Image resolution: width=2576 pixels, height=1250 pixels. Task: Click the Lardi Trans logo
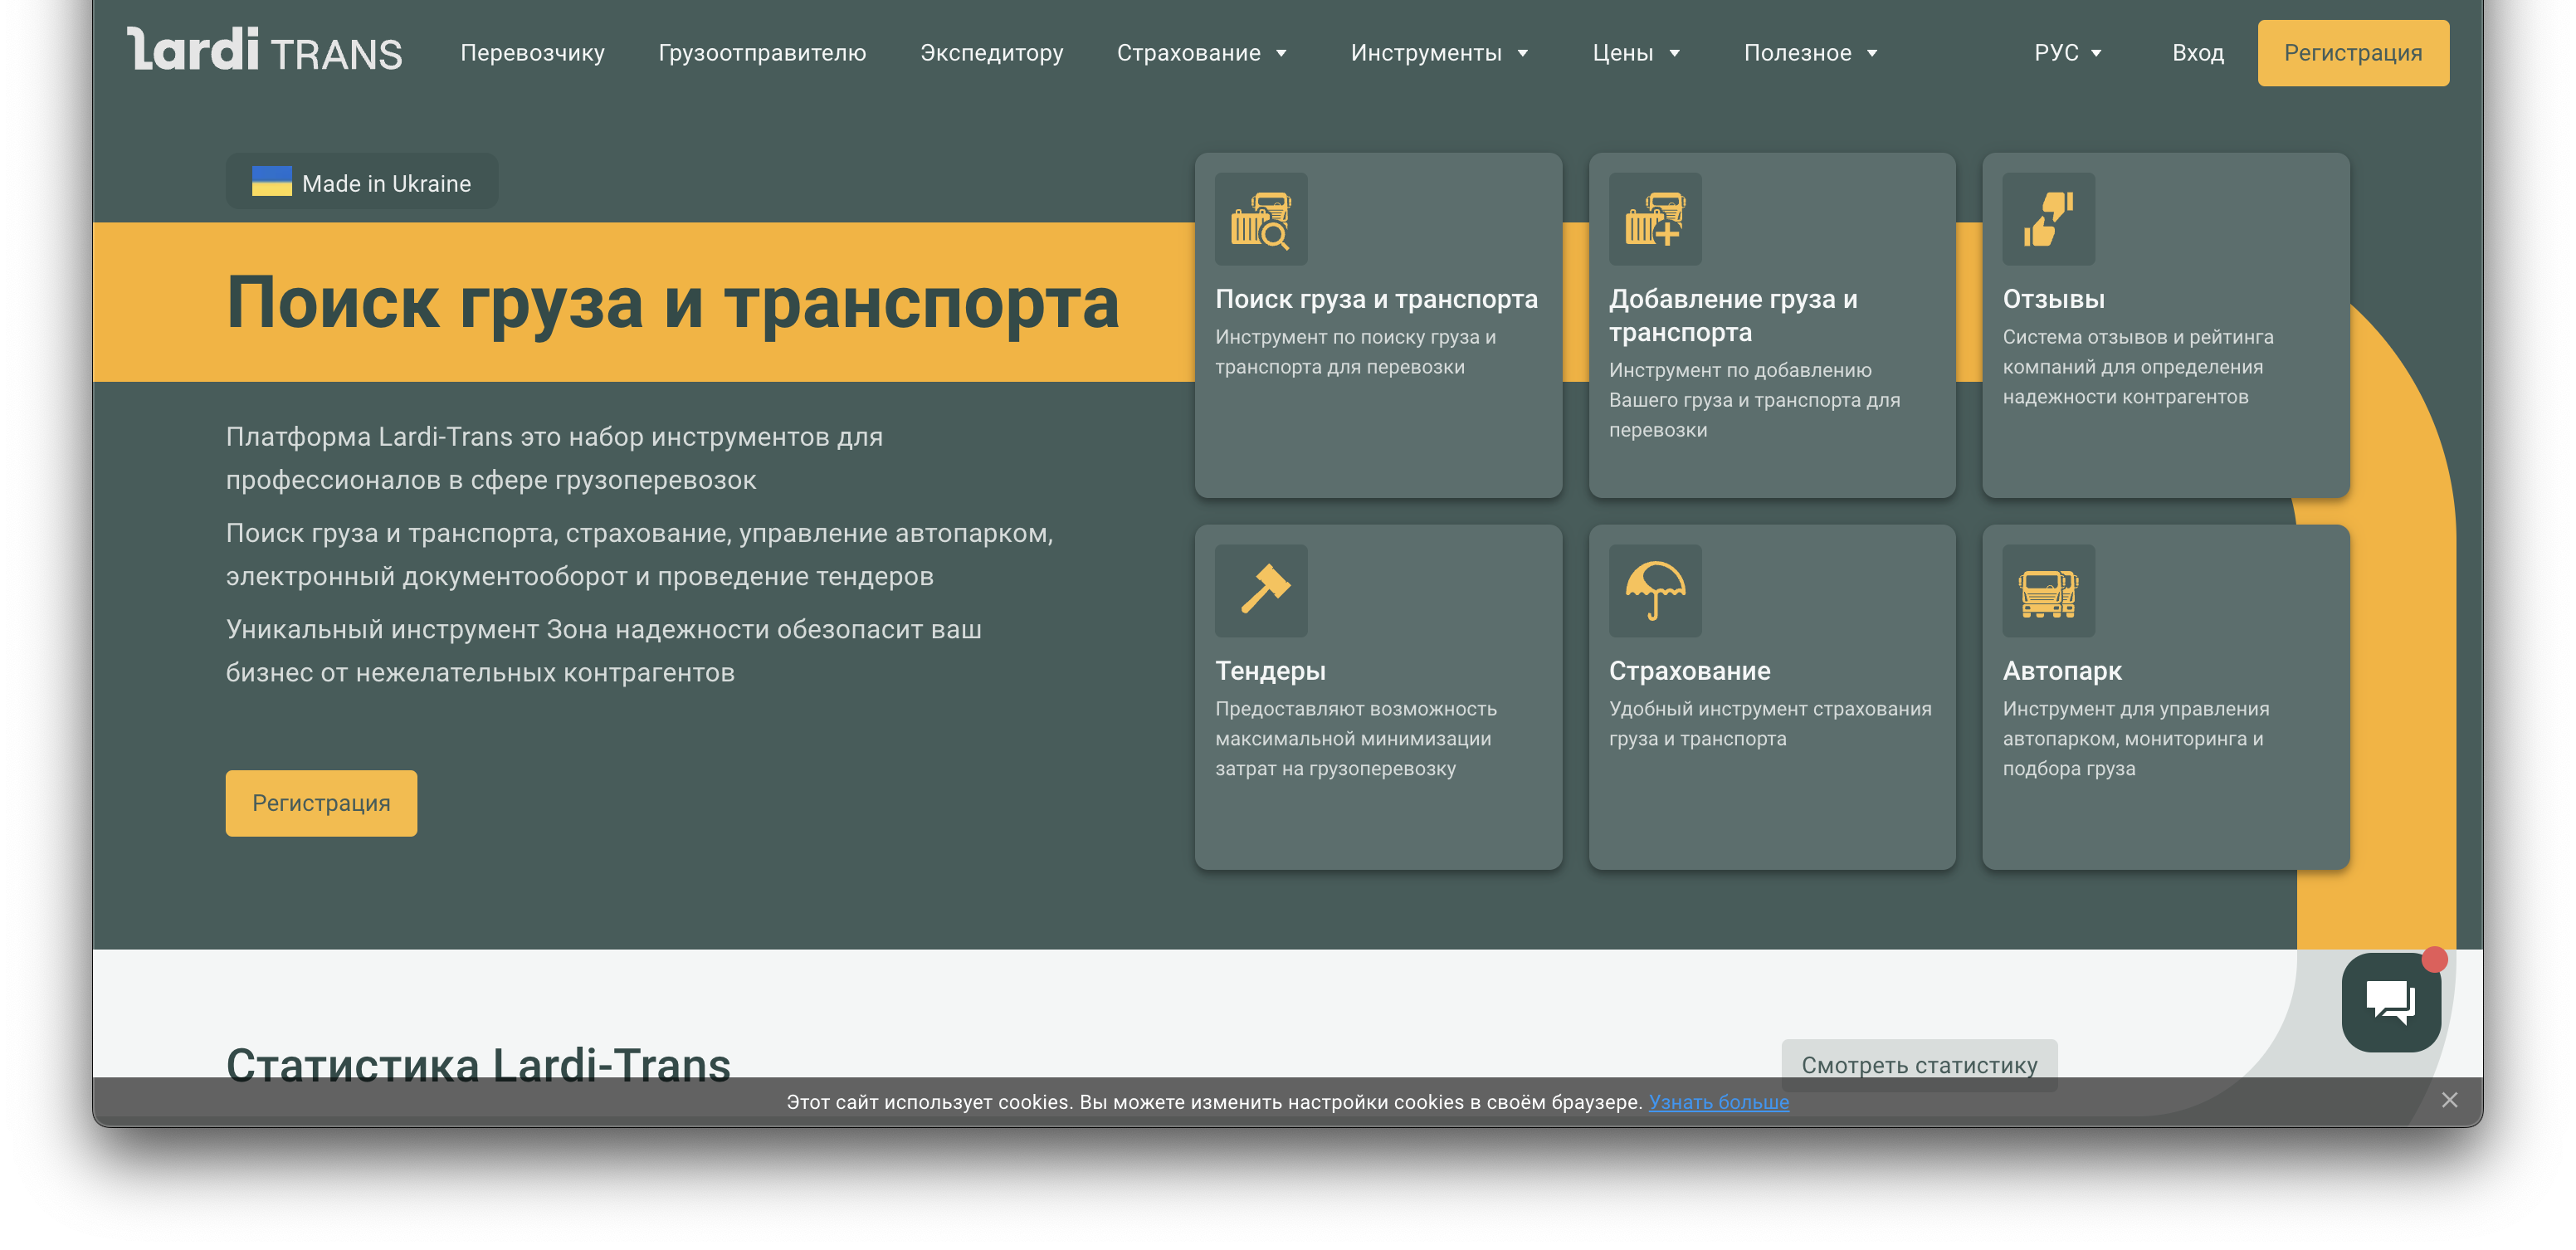264,50
